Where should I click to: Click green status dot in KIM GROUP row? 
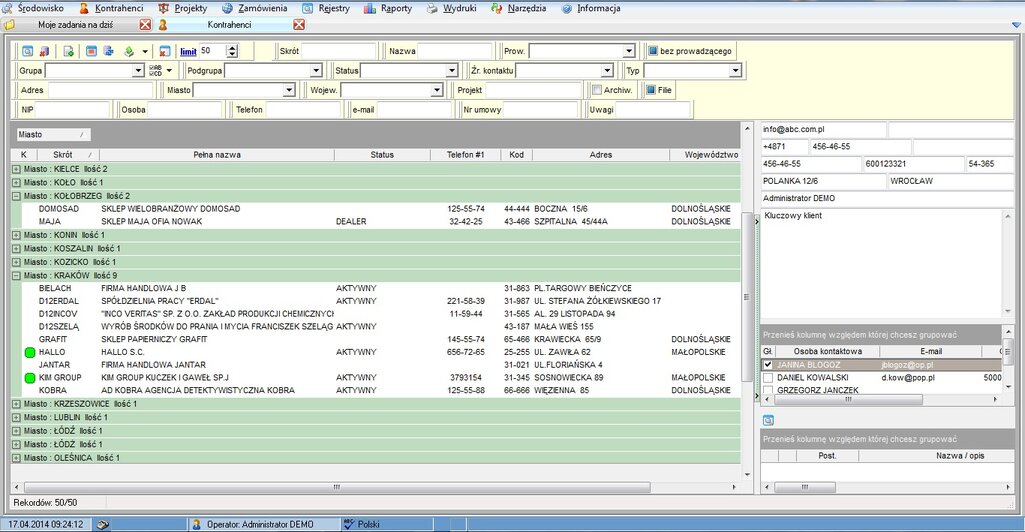click(29, 378)
